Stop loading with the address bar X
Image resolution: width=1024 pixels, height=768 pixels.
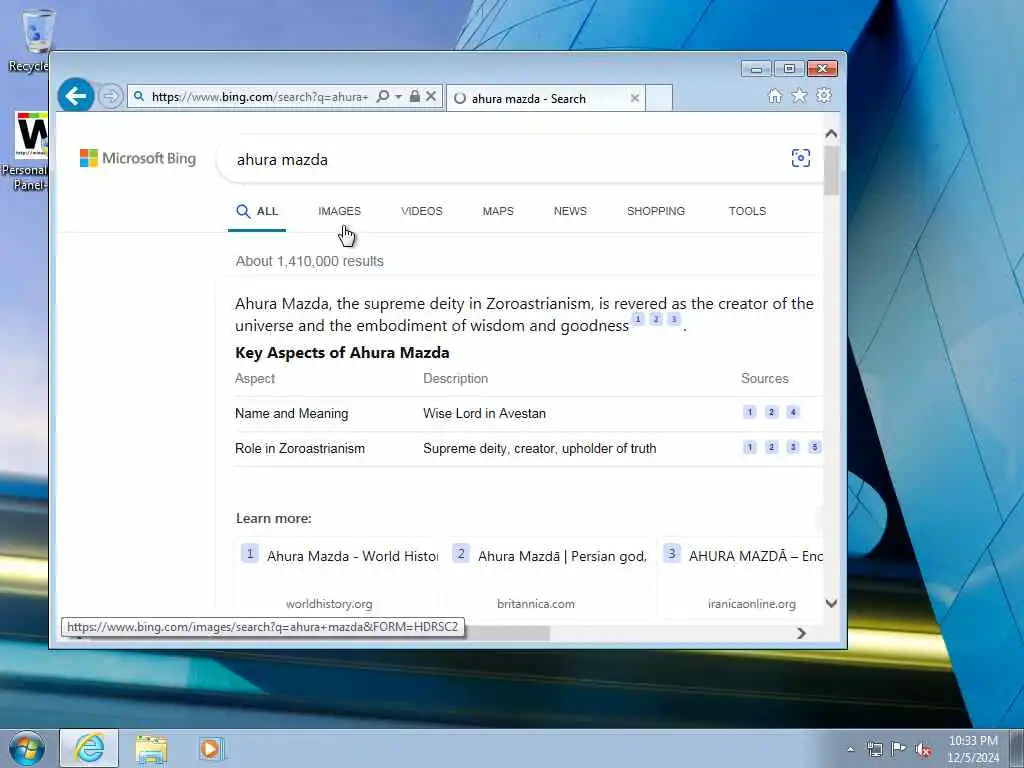pyautogui.click(x=431, y=97)
